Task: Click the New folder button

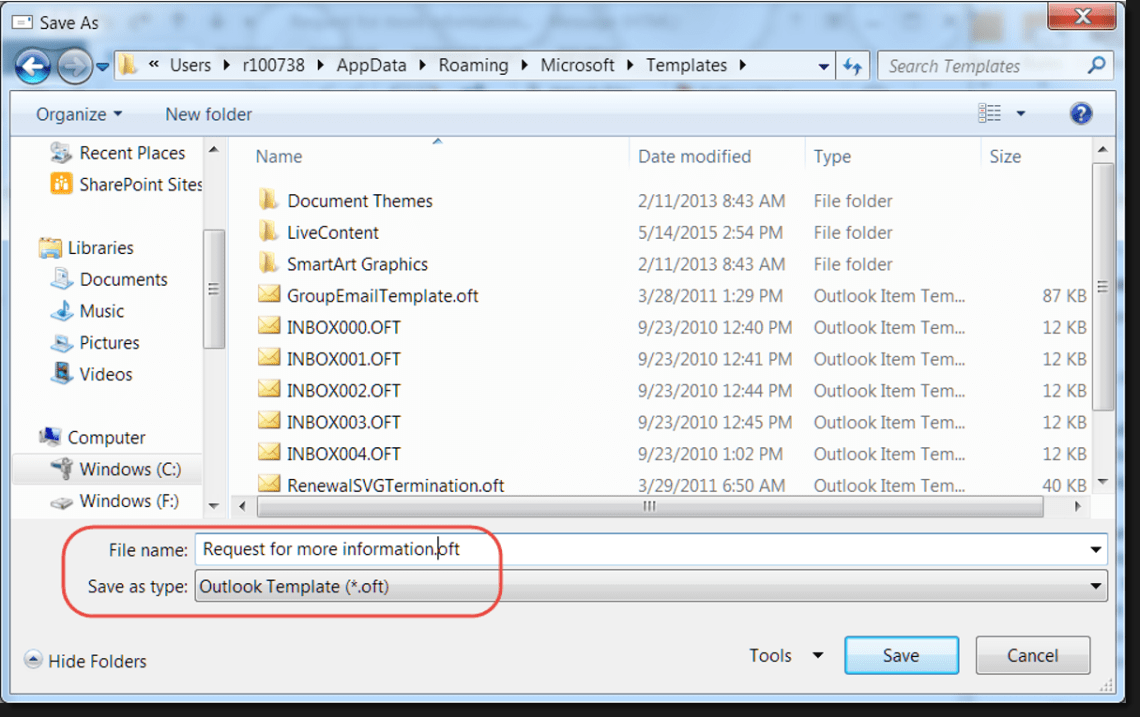Action: pyautogui.click(x=208, y=114)
